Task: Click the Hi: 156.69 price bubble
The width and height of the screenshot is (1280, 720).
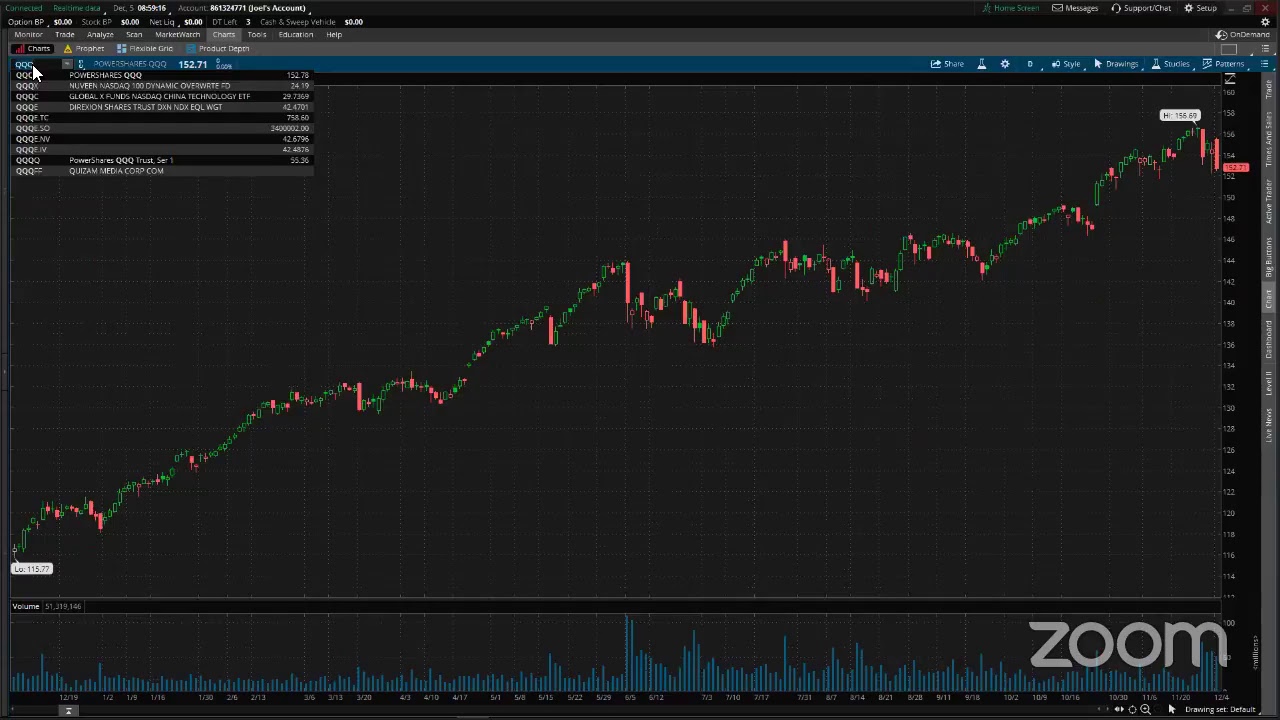Action: [1179, 116]
